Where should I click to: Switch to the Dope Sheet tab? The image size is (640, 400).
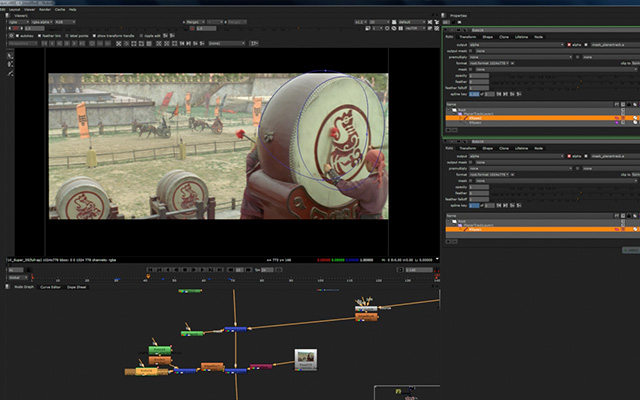76,287
